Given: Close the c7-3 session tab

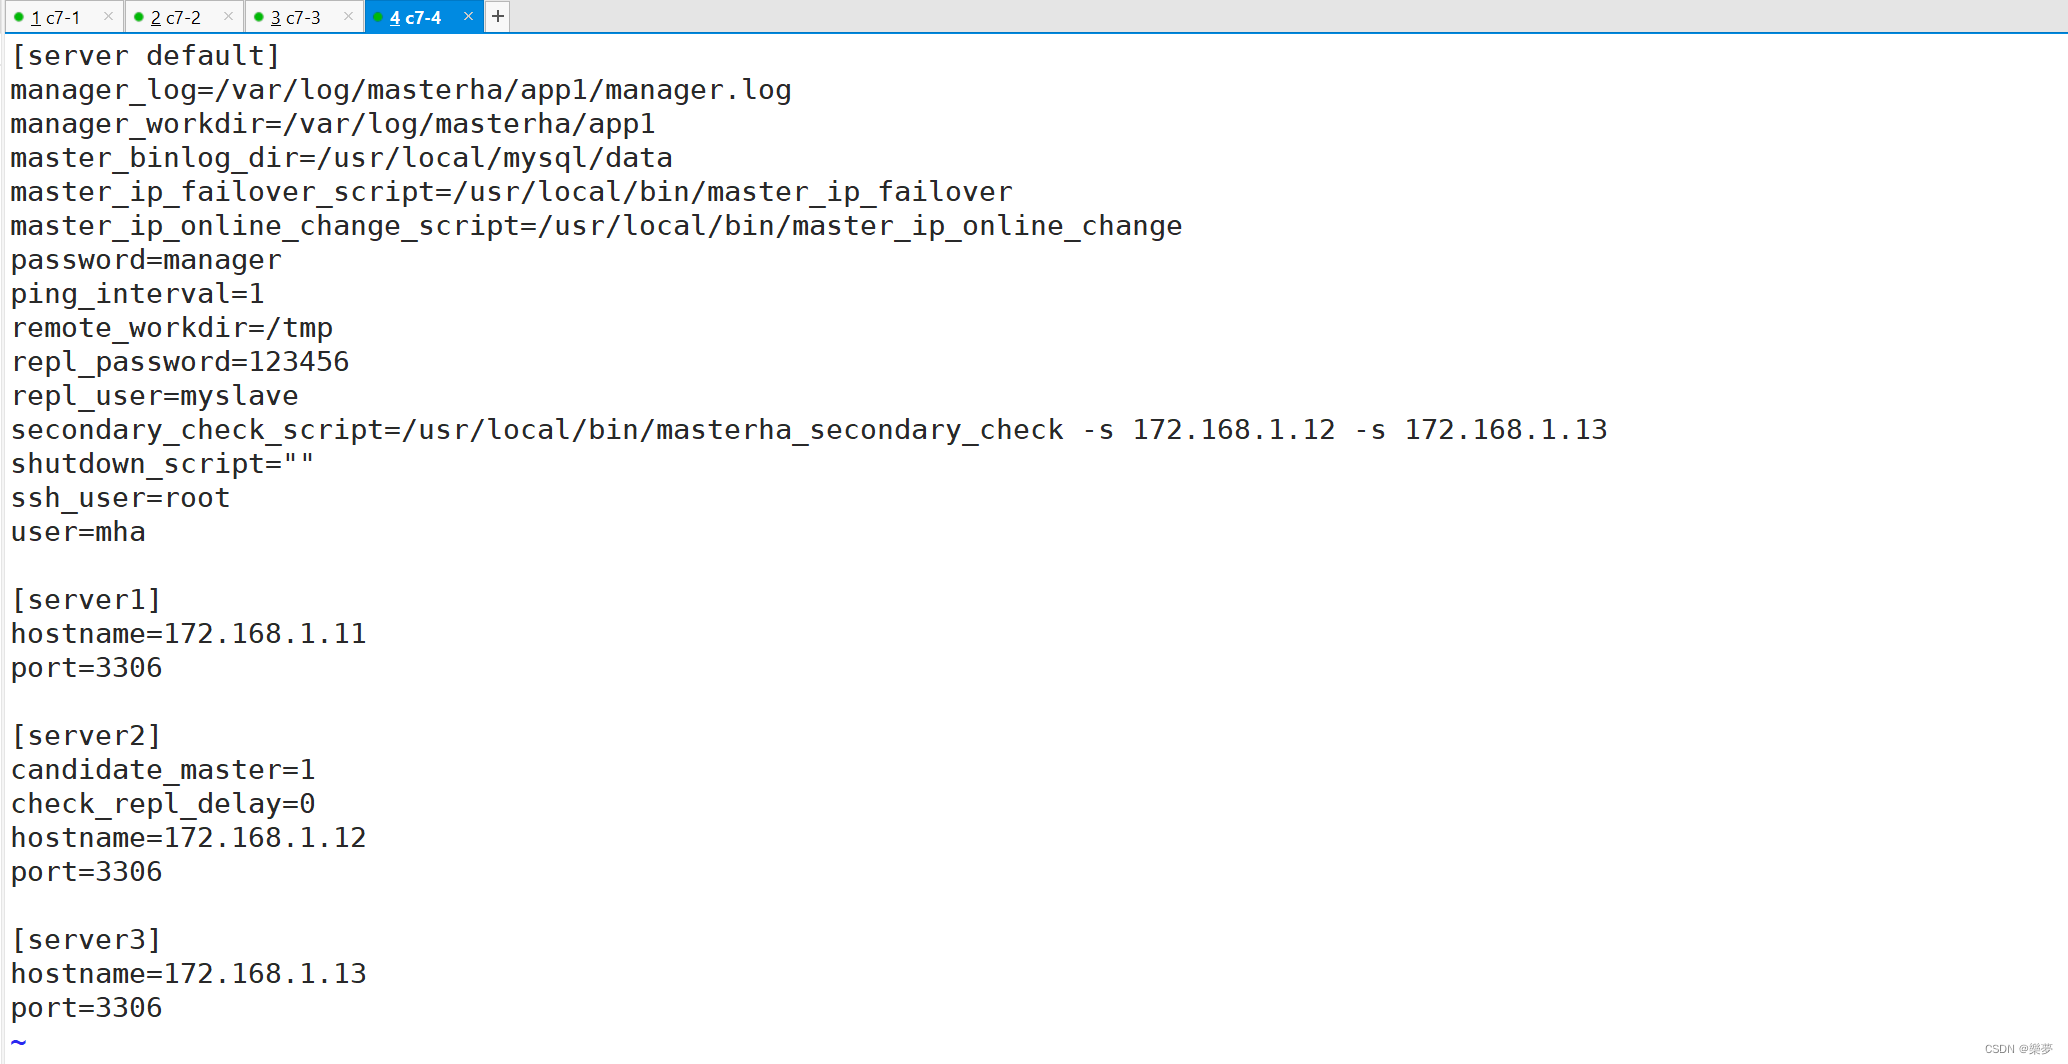Looking at the screenshot, I should pyautogui.click(x=348, y=16).
